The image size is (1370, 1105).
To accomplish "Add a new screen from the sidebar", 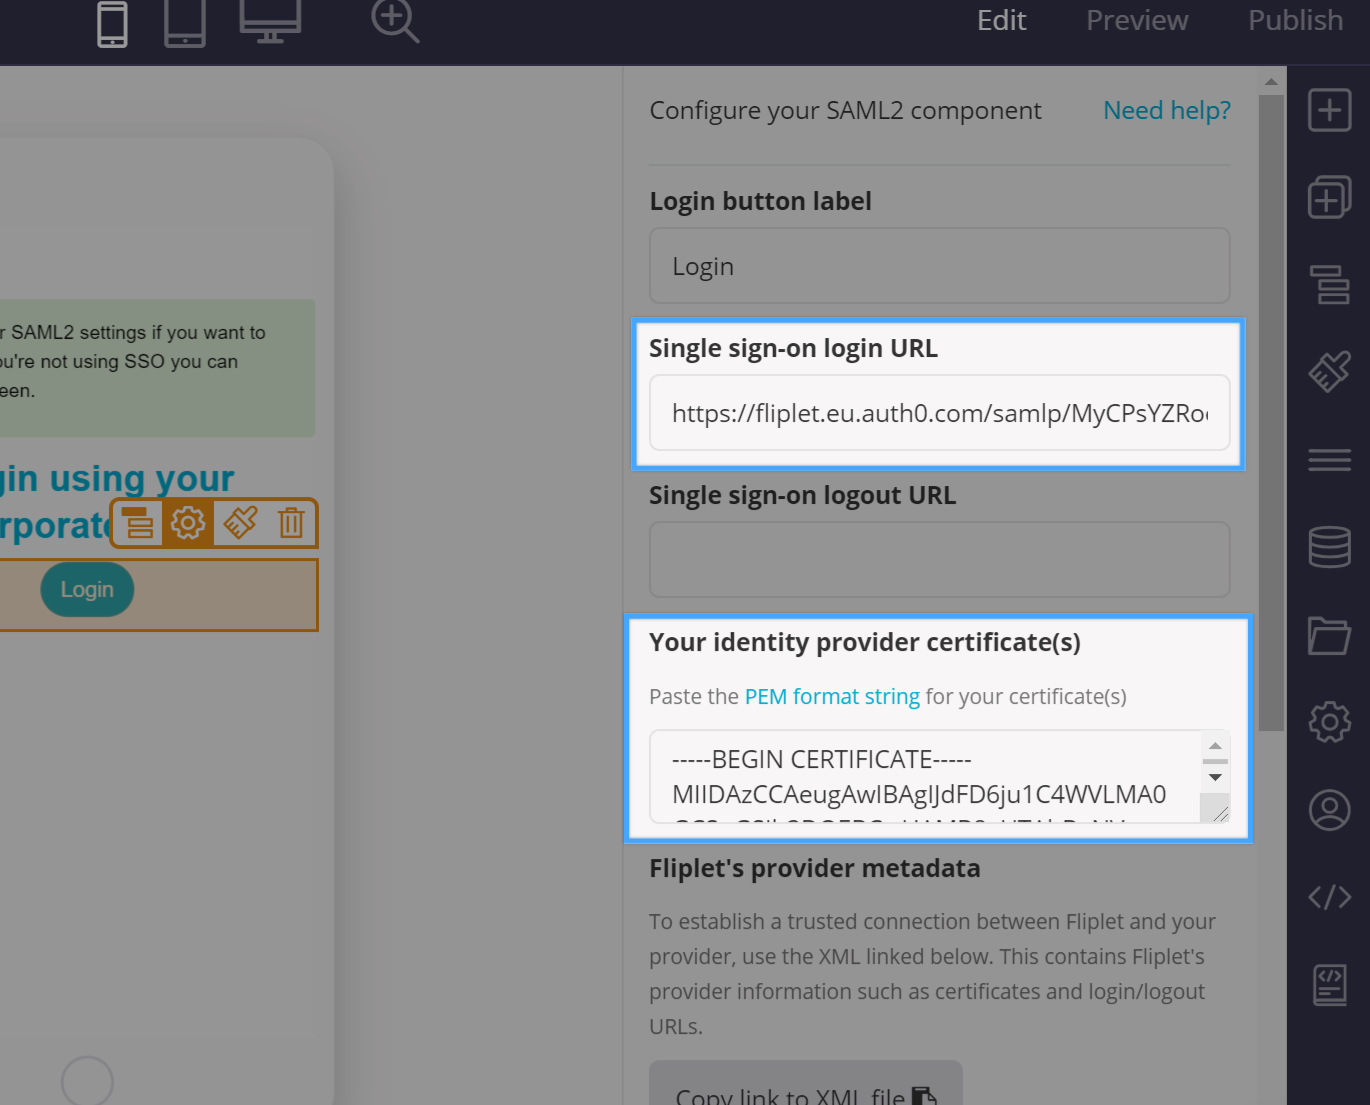I will tap(1329, 197).
